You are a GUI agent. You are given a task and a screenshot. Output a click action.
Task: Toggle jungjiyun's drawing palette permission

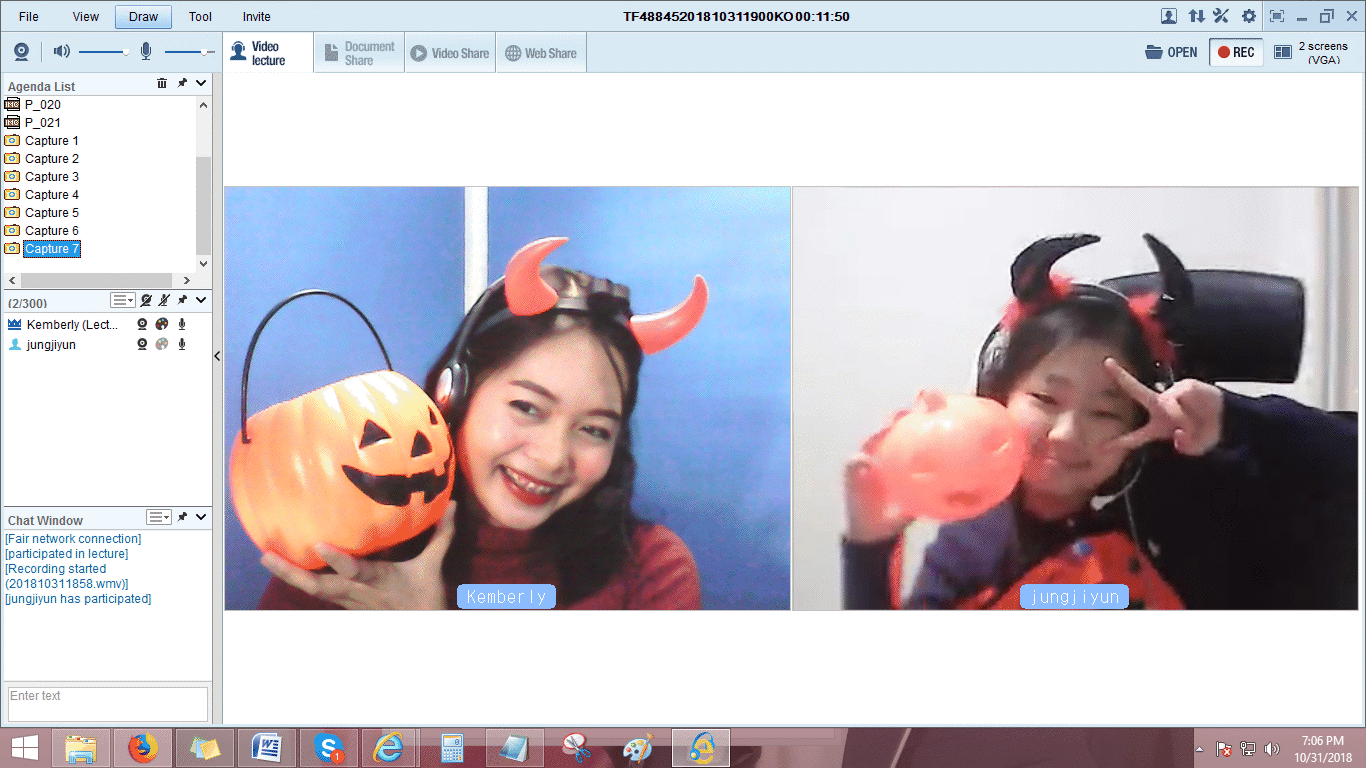(162, 345)
